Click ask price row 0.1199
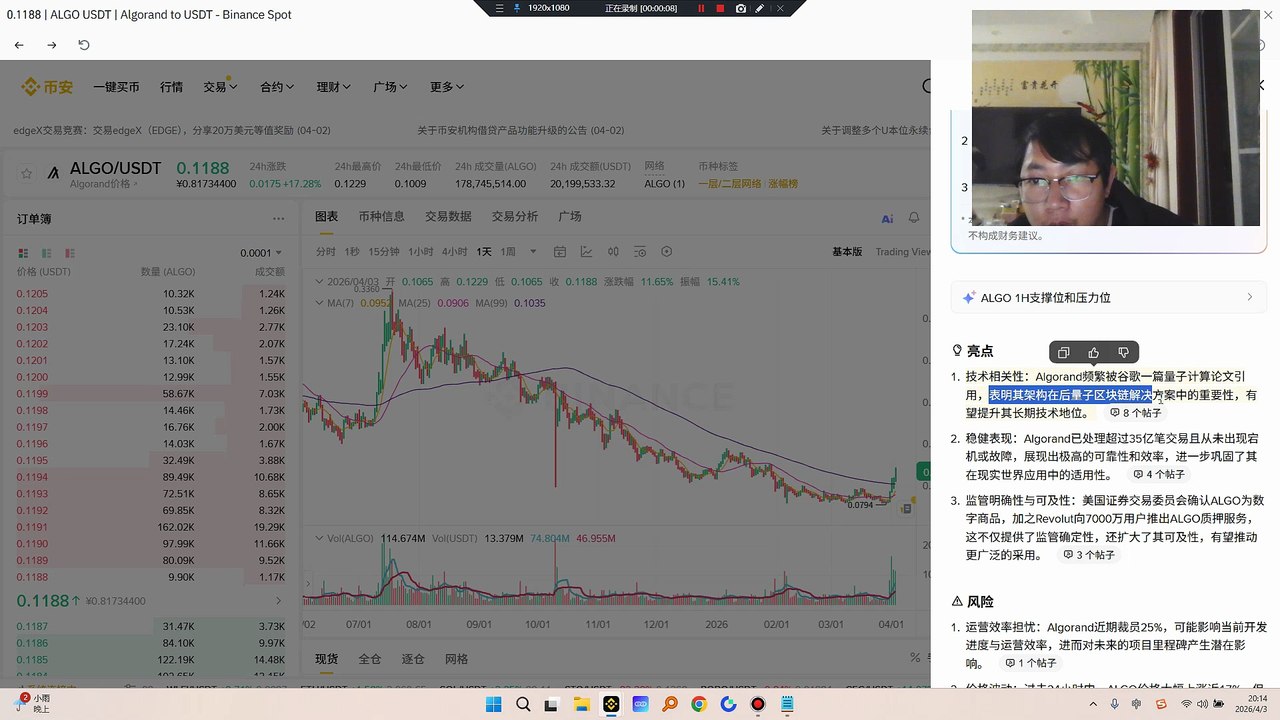 (x=151, y=394)
